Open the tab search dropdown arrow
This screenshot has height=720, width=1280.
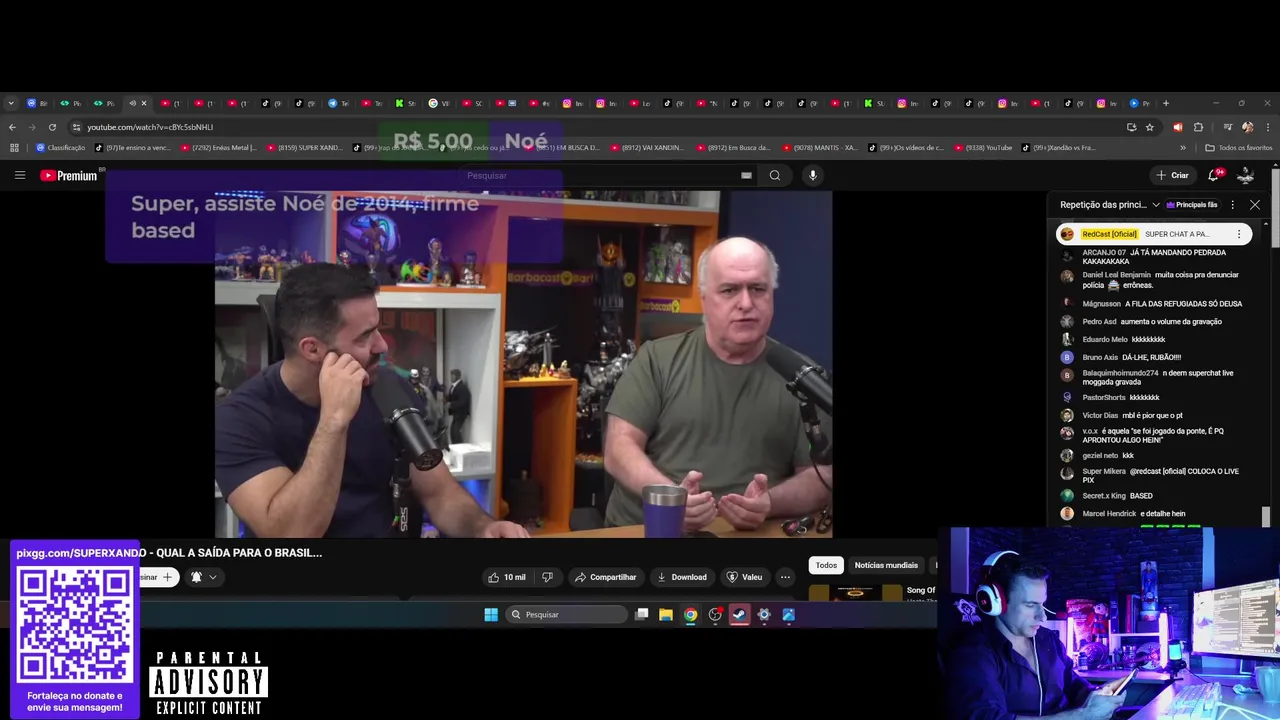click(x=11, y=103)
